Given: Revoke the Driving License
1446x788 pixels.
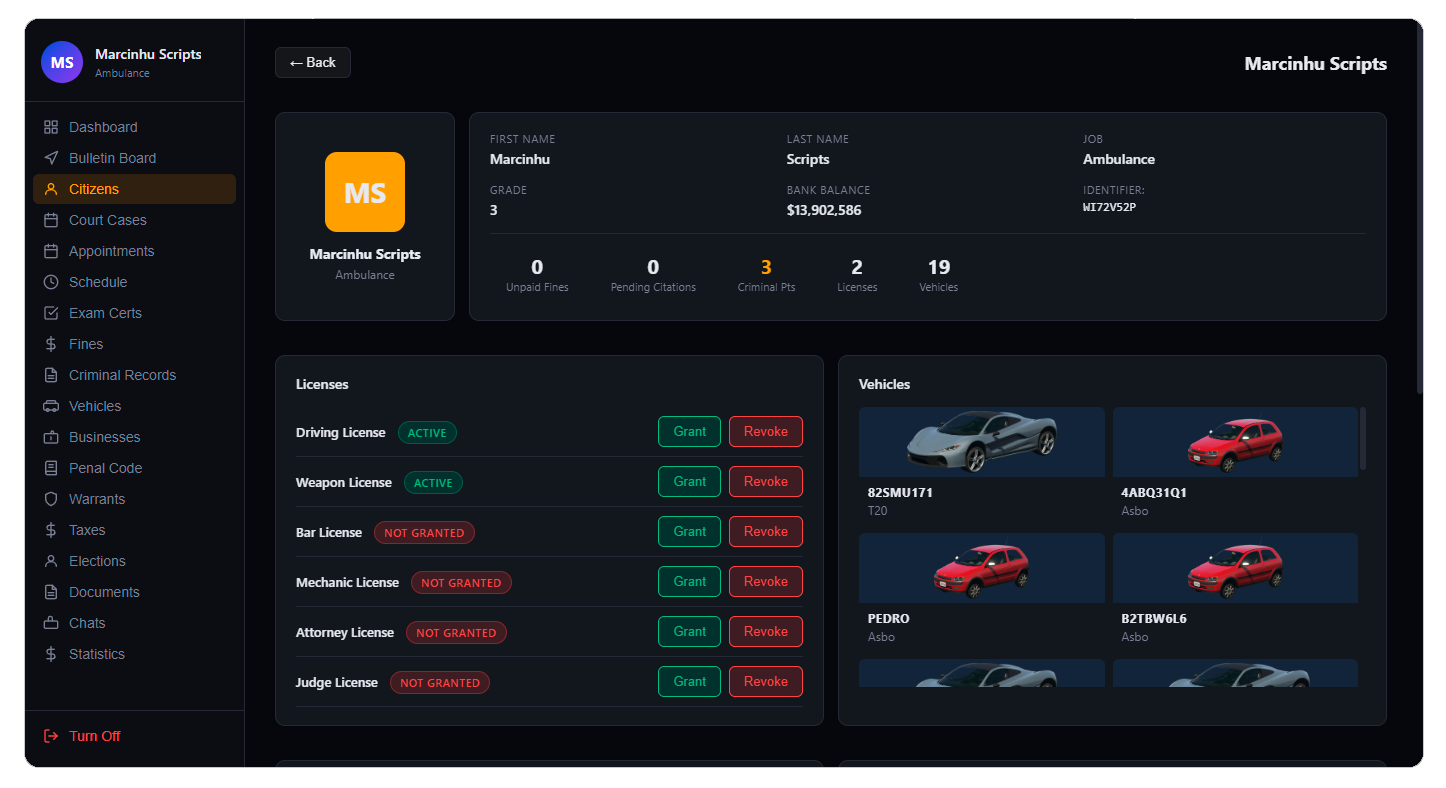Looking at the screenshot, I should coord(766,432).
